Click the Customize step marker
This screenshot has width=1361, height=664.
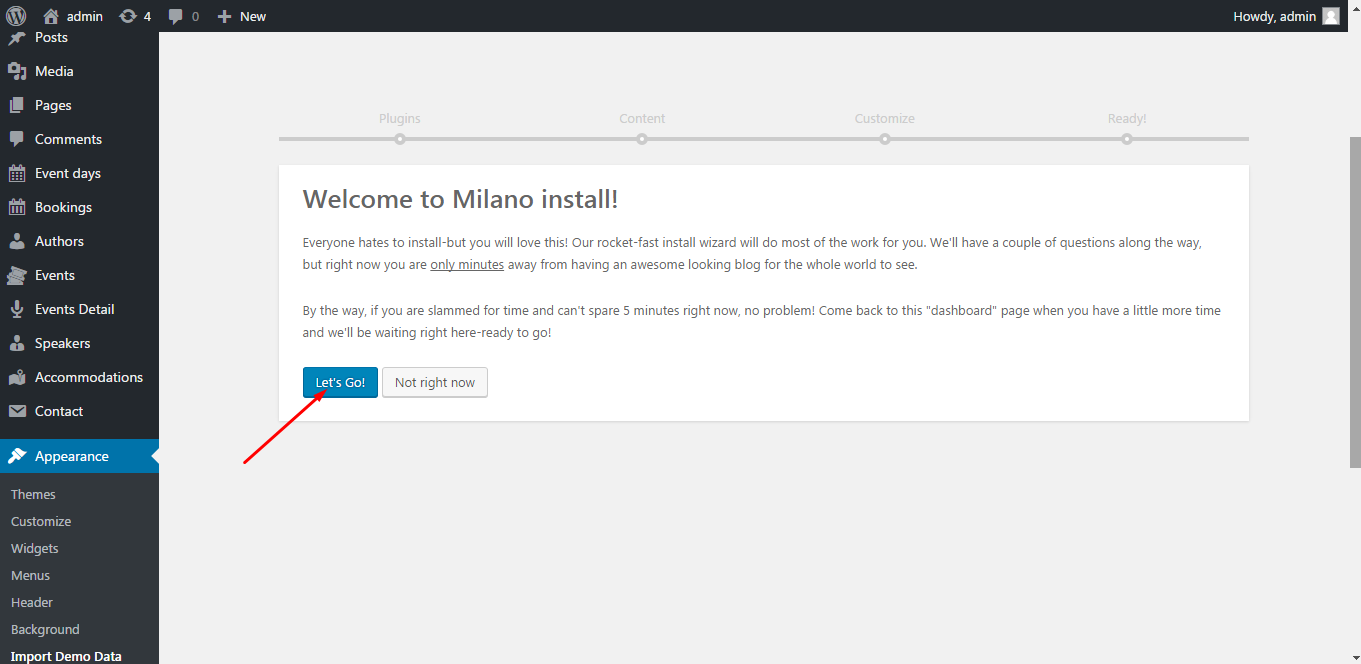tap(885, 139)
